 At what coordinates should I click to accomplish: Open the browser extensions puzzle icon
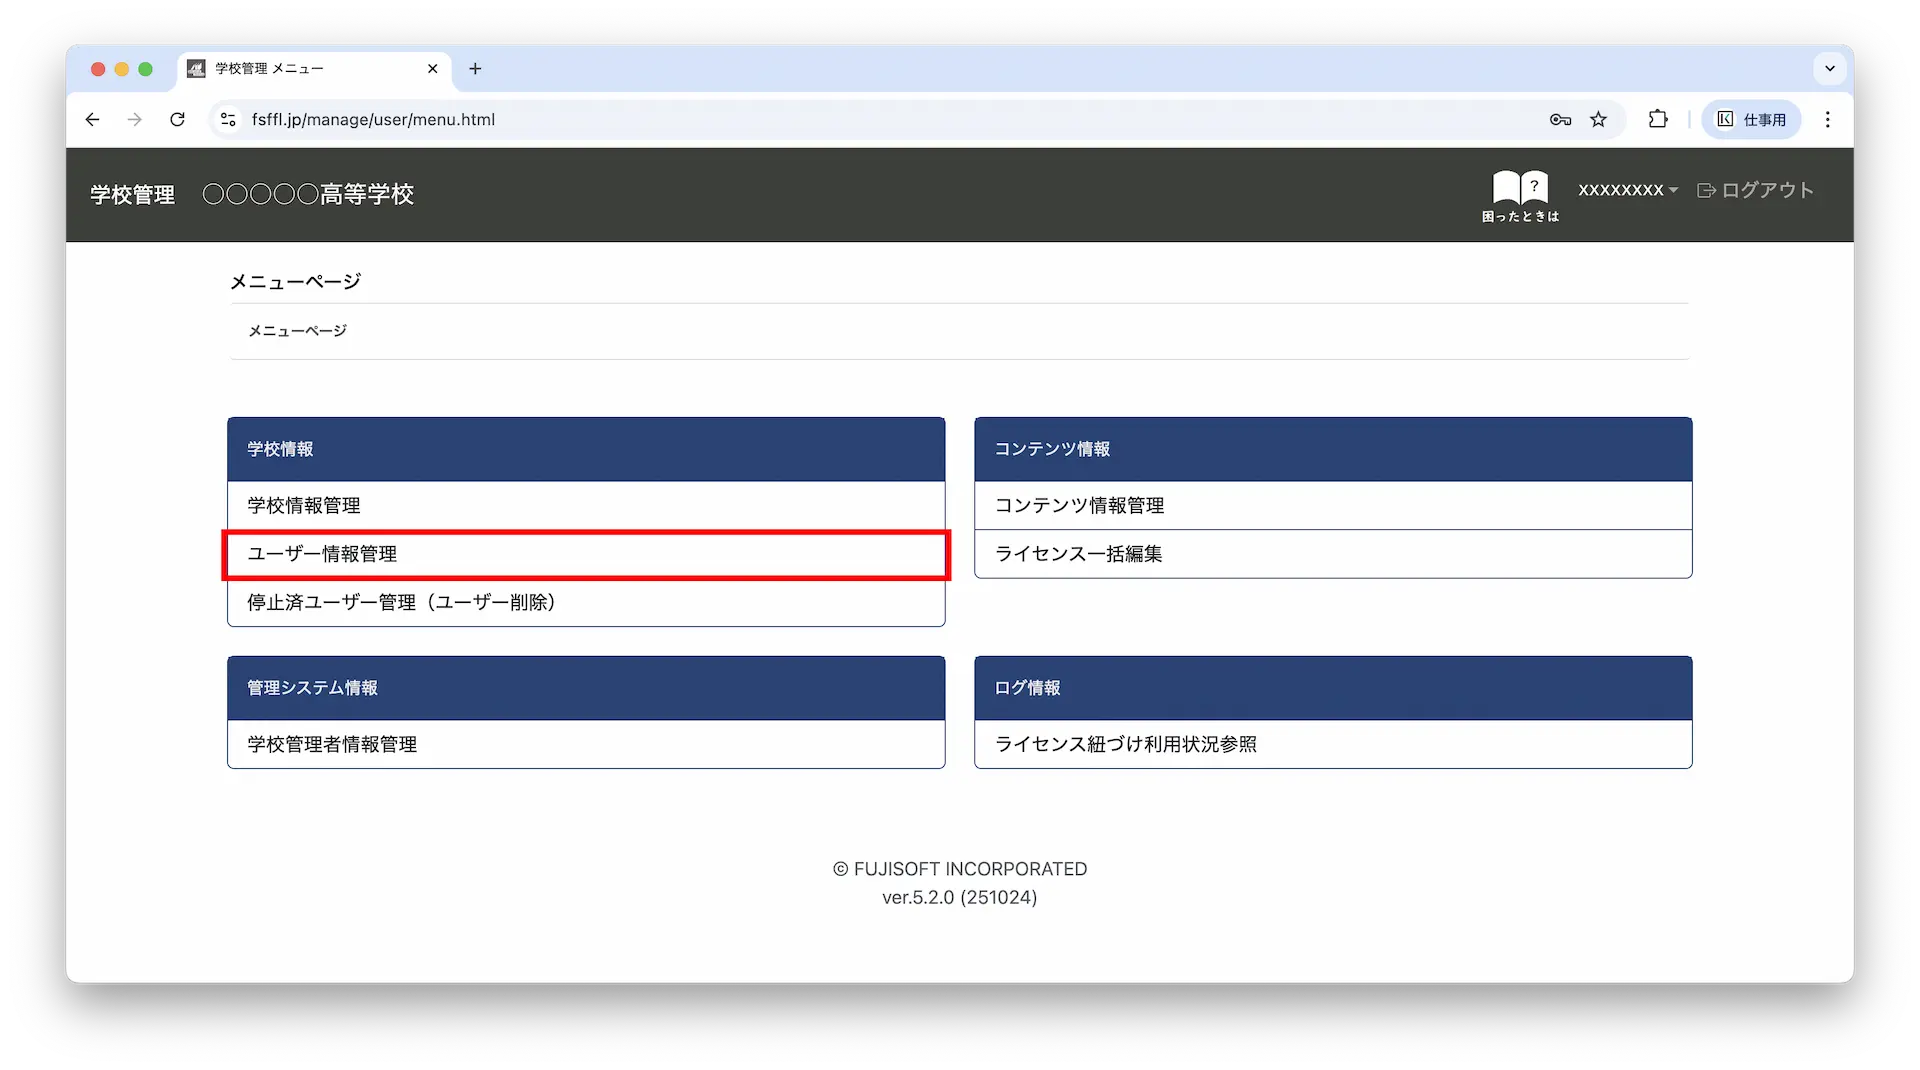click(x=1658, y=120)
